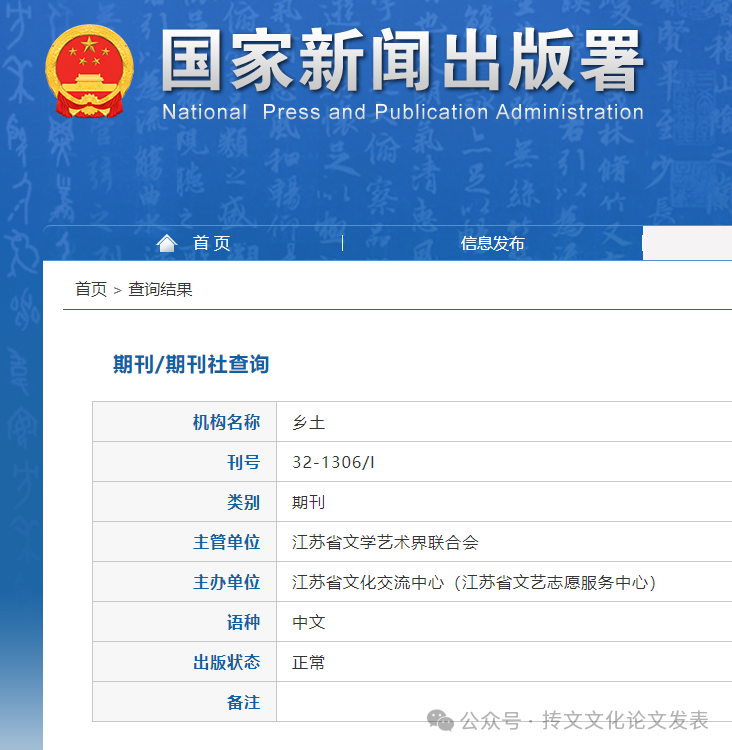This screenshot has height=750, width=732.
Task: Select the 备注 label cell
Action: pyautogui.click(x=185, y=702)
